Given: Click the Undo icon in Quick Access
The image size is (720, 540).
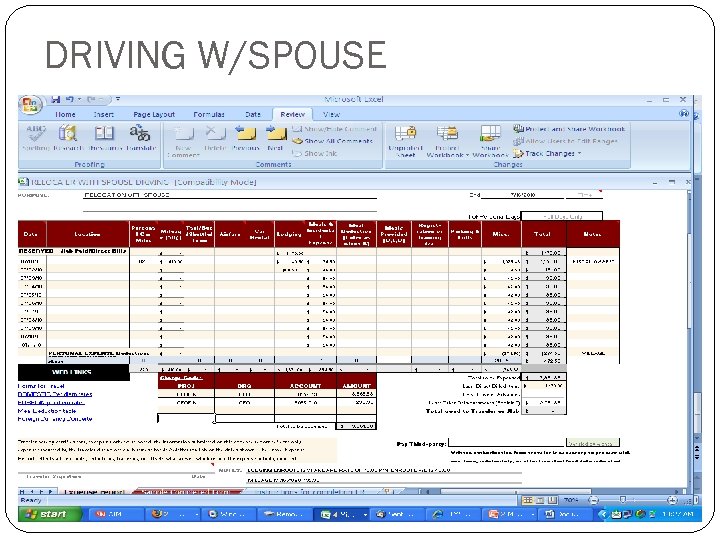Looking at the screenshot, I should point(70,99).
